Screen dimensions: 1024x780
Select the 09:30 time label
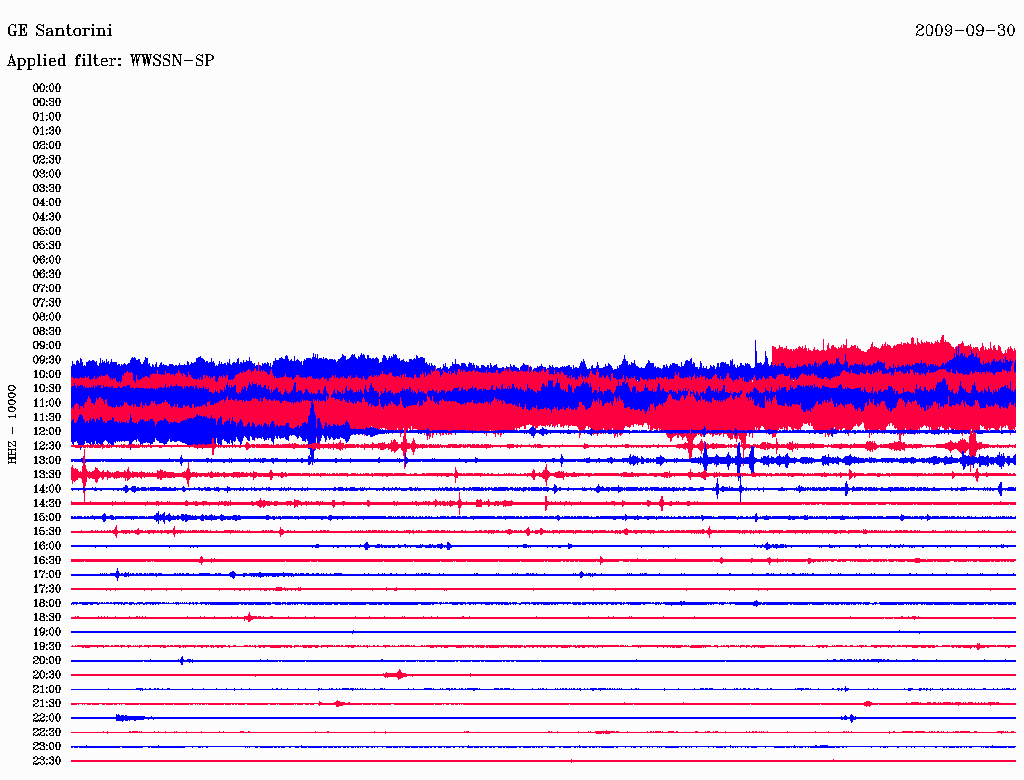[x=47, y=360]
